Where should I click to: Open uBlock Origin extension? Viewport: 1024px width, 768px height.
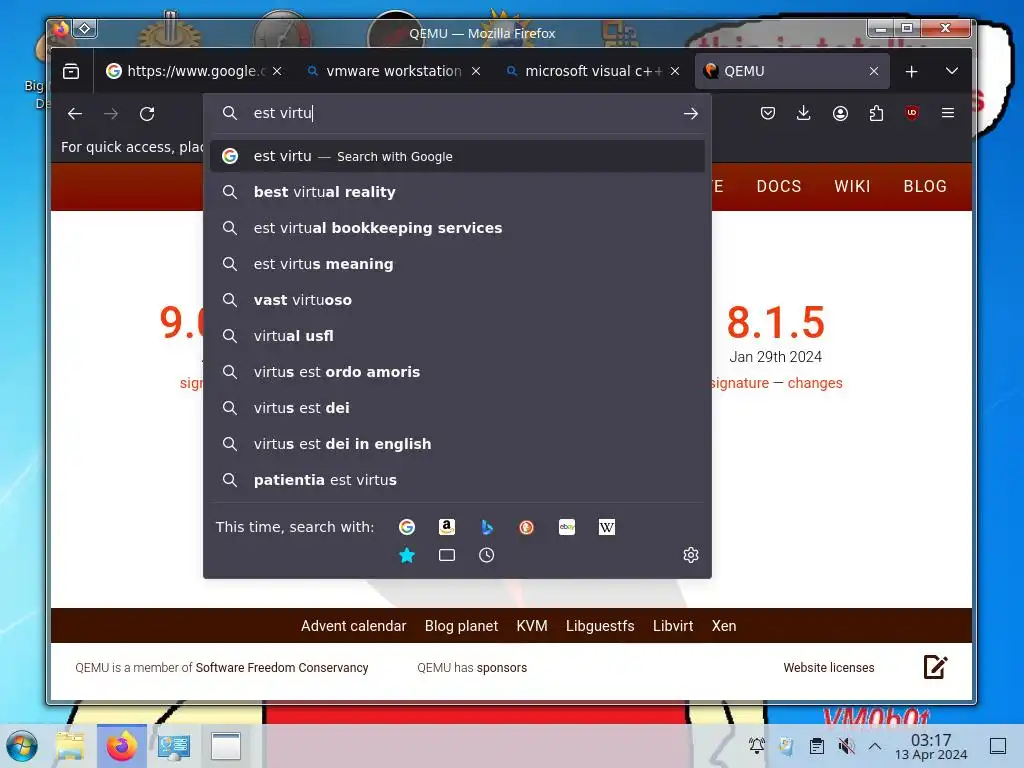(x=912, y=113)
